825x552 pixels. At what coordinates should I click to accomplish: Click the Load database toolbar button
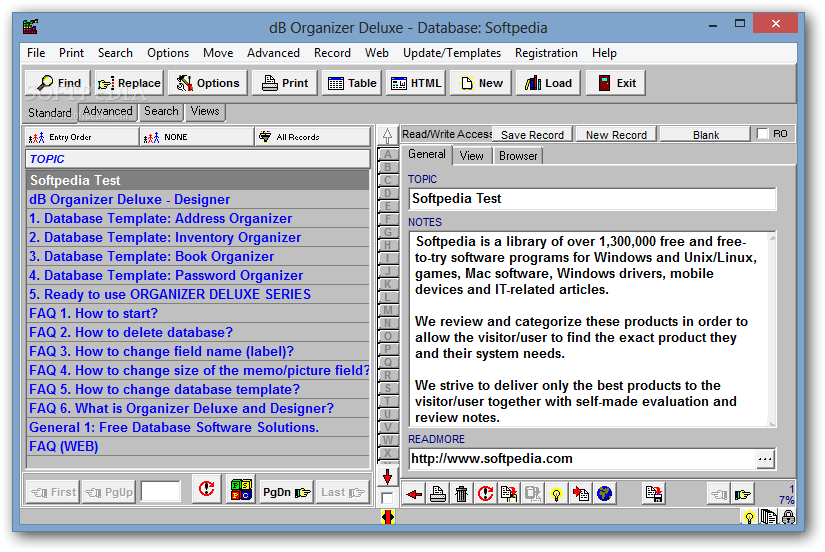coord(548,83)
